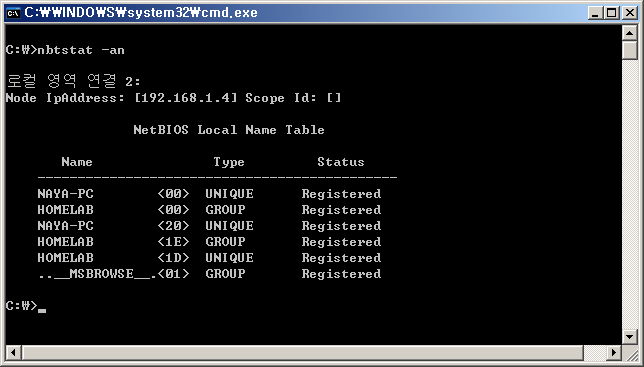This screenshot has height=367, width=644.
Task: Click the <01> suffix code
Action: 173,274
